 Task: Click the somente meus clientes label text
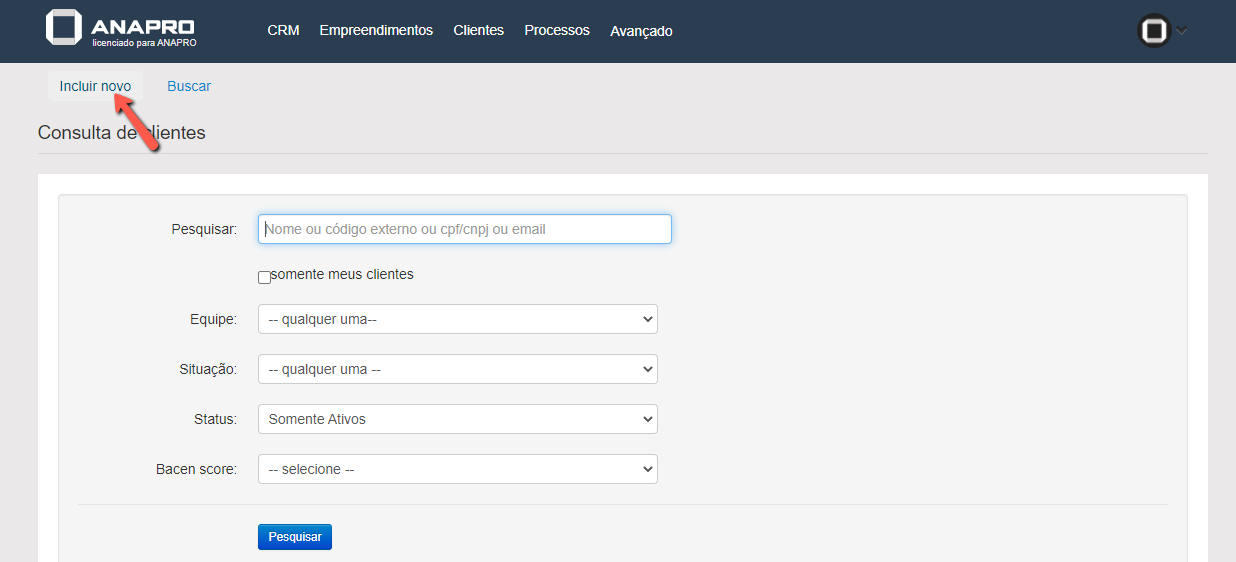point(342,274)
